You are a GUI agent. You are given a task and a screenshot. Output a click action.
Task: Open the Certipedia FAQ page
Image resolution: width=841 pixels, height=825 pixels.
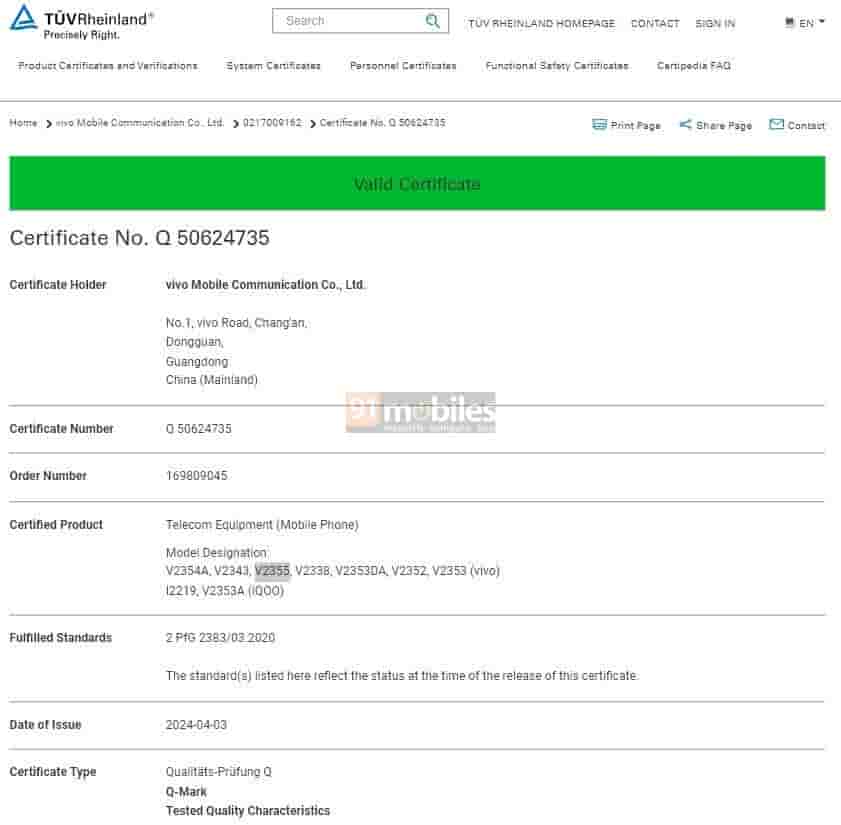[693, 66]
